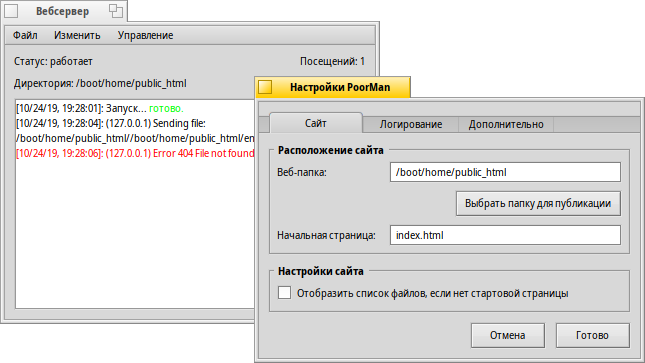Open the Дополнительно tab
The height and width of the screenshot is (363, 645).
pyautogui.click(x=506, y=124)
